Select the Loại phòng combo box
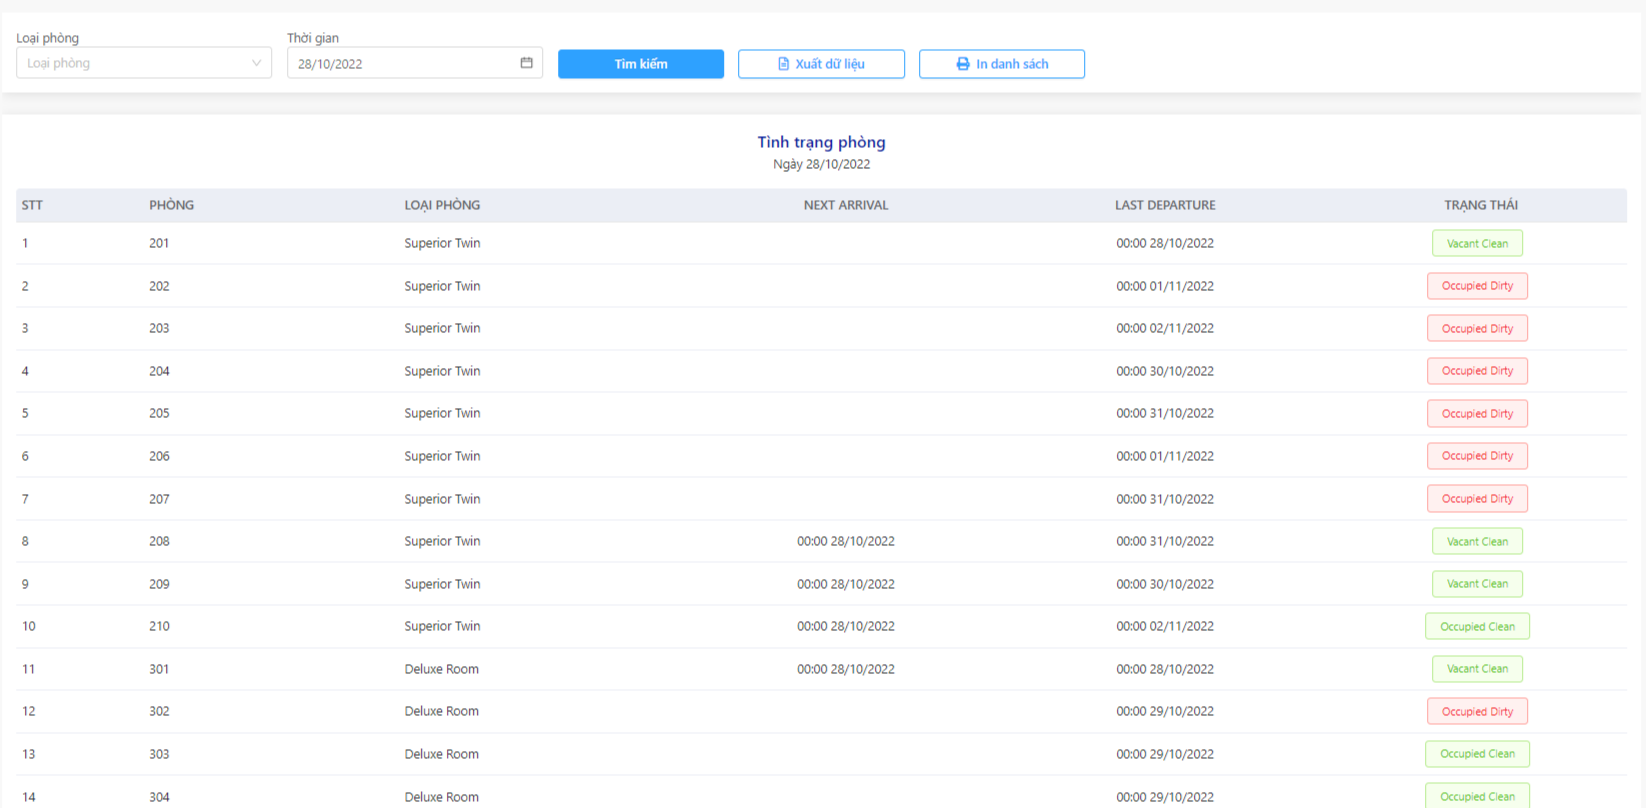This screenshot has height=808, width=1646. [144, 63]
